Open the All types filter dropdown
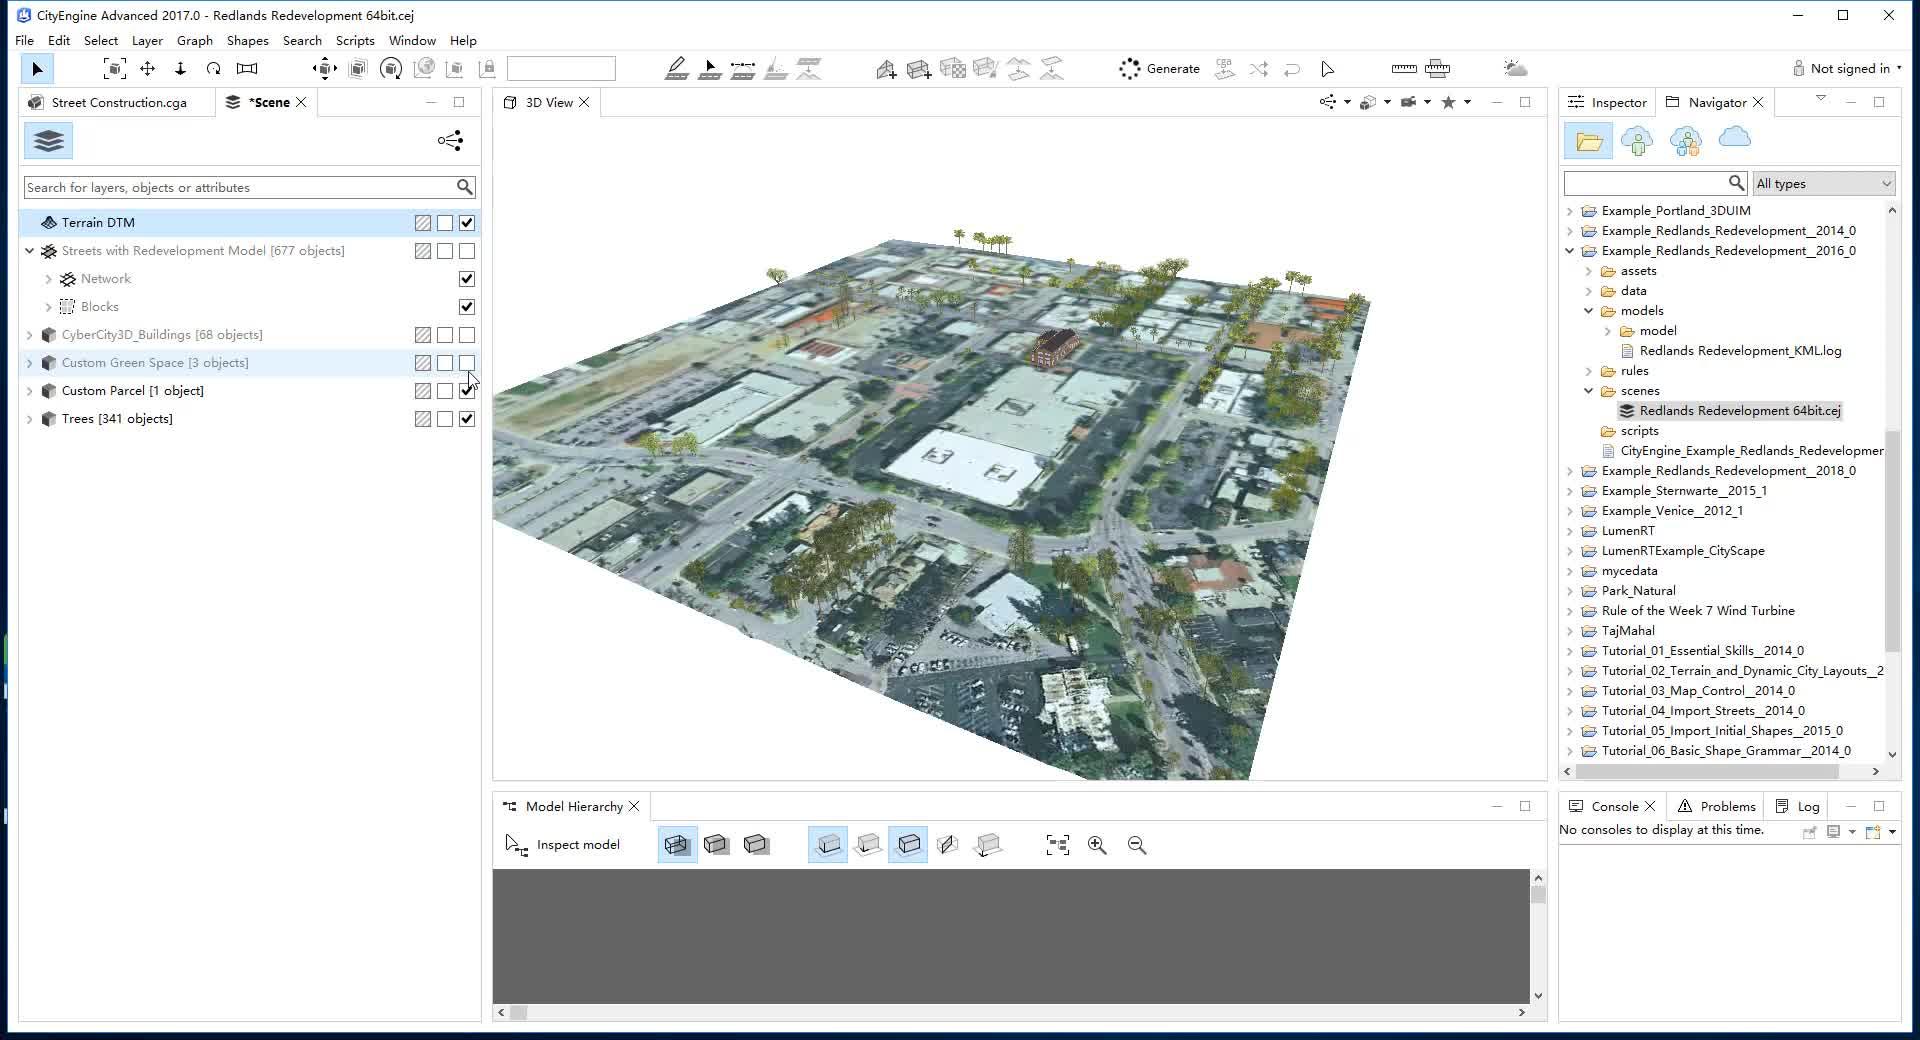The image size is (1920, 1040). 1823,183
